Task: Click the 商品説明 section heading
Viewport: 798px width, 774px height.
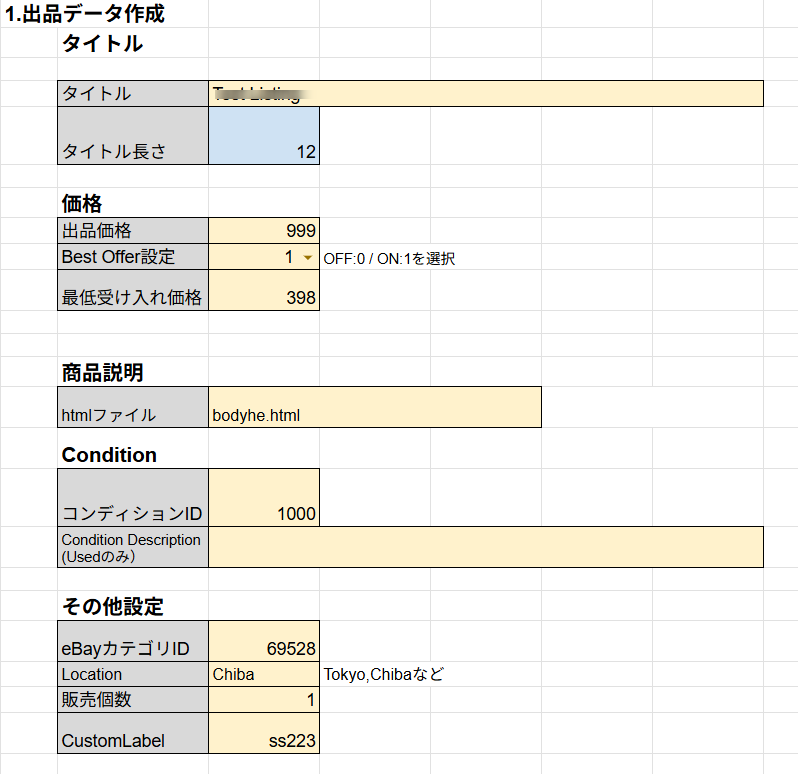Action: [x=102, y=373]
